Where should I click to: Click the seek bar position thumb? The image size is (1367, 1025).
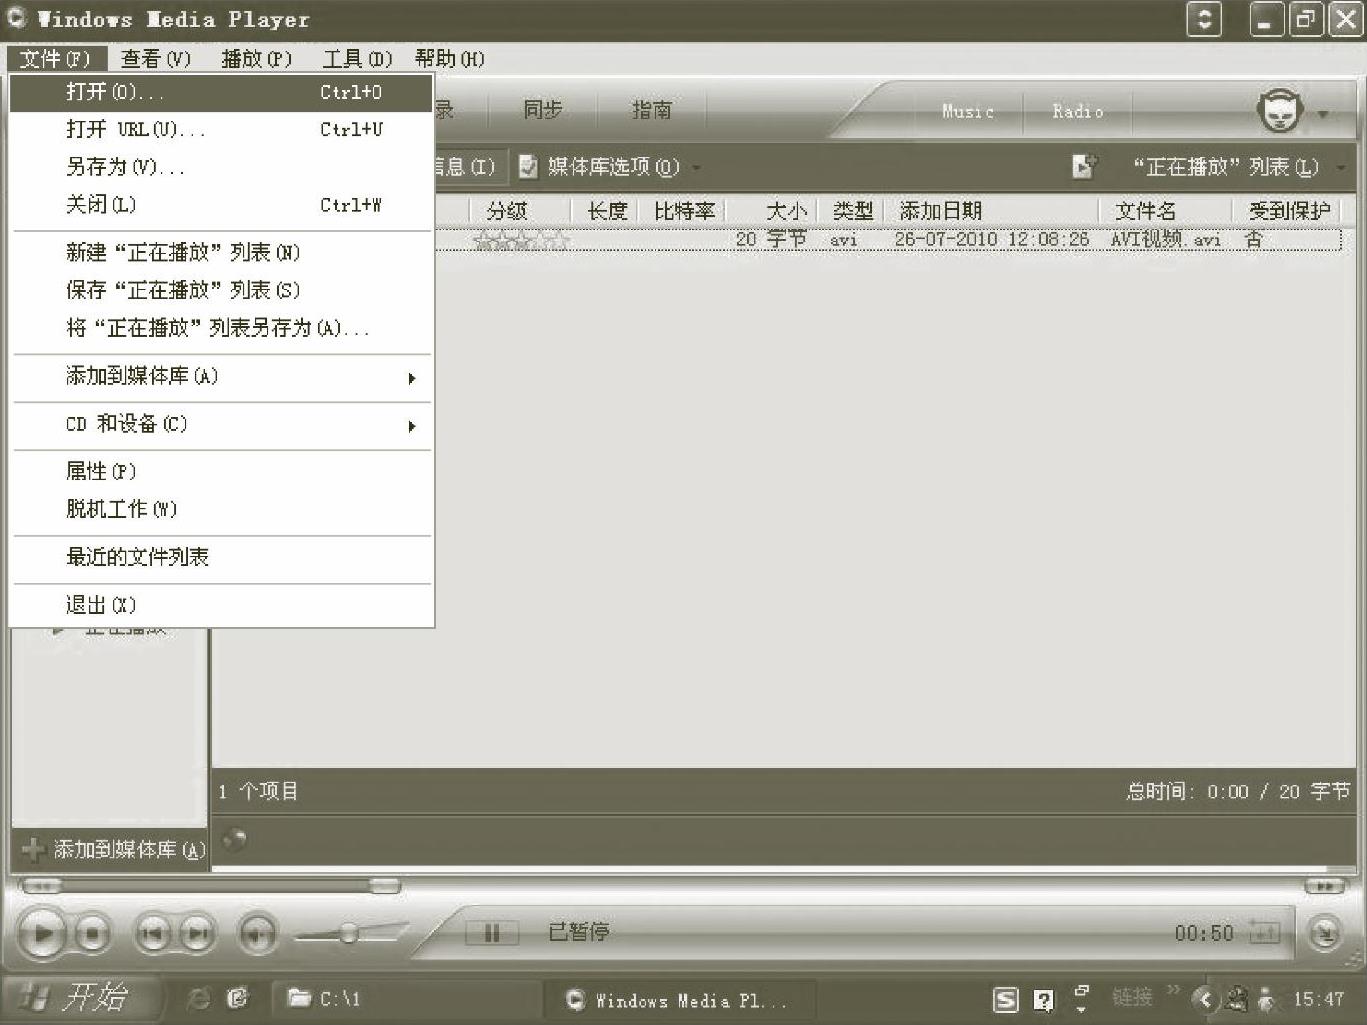click(x=385, y=886)
